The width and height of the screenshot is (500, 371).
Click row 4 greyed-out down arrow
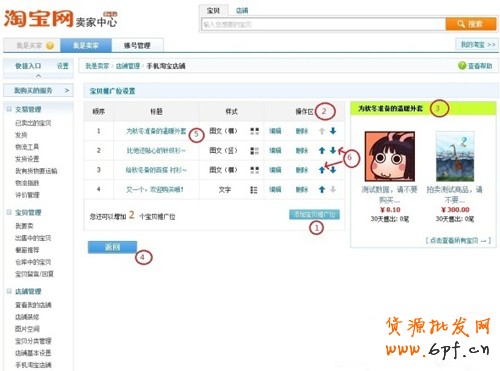(333, 190)
